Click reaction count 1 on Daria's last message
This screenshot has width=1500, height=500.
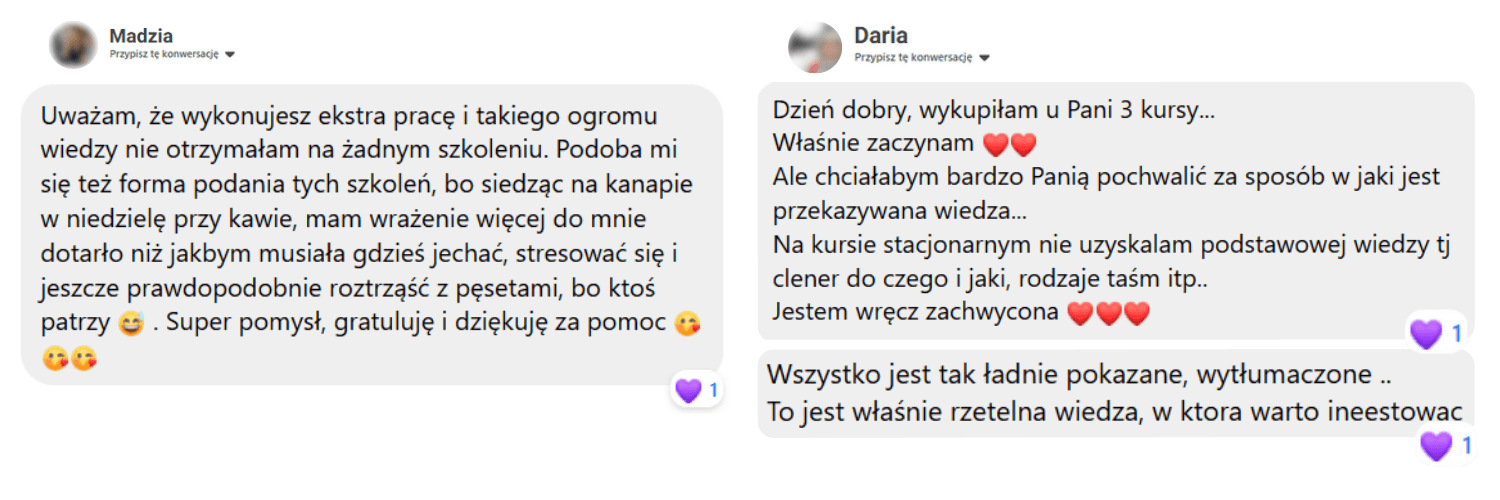tap(1467, 445)
